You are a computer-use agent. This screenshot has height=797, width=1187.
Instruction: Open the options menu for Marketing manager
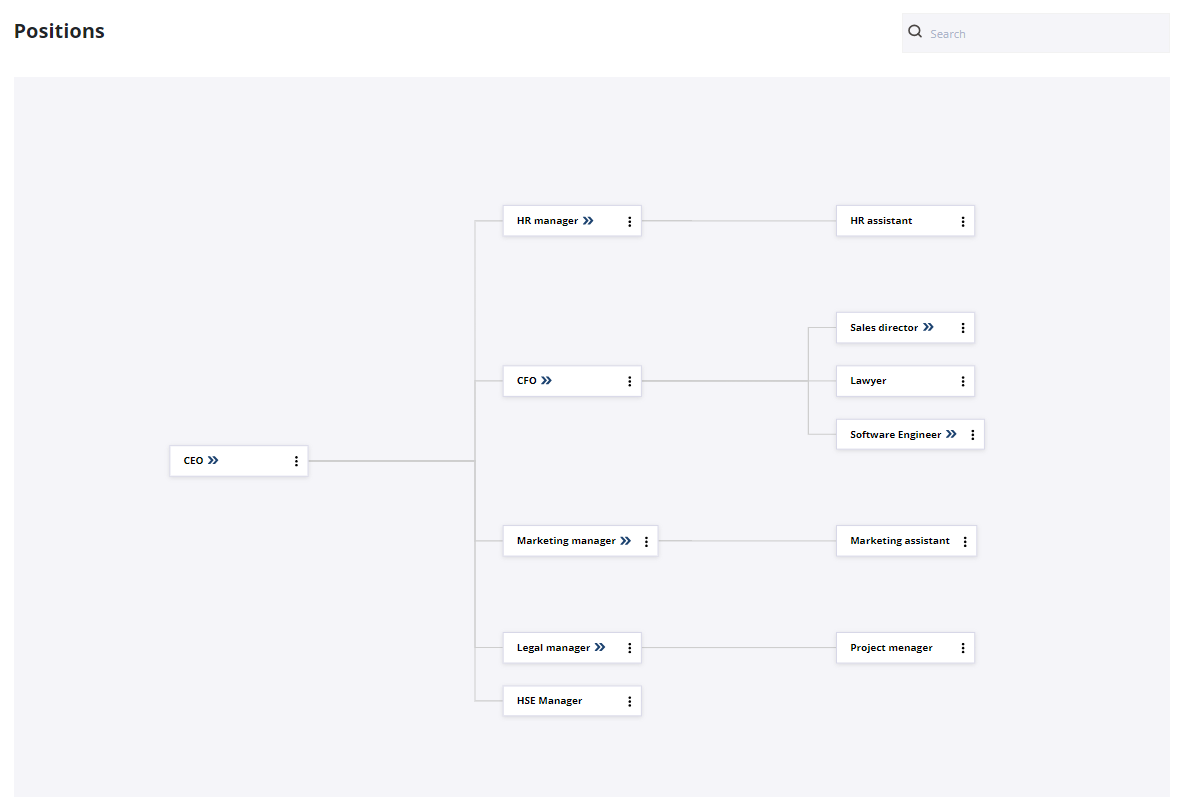coord(646,541)
